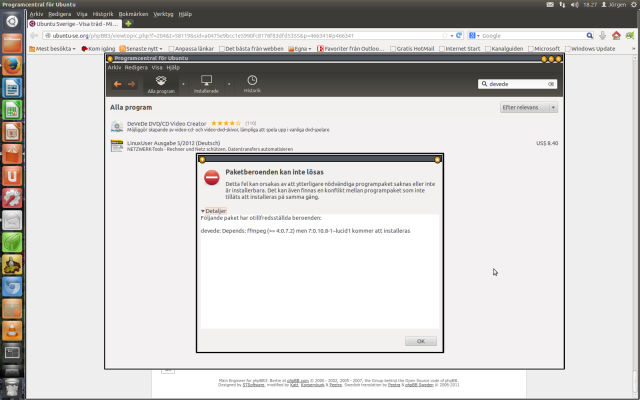
Task: Open Historik view in Programcentral
Action: click(x=252, y=84)
